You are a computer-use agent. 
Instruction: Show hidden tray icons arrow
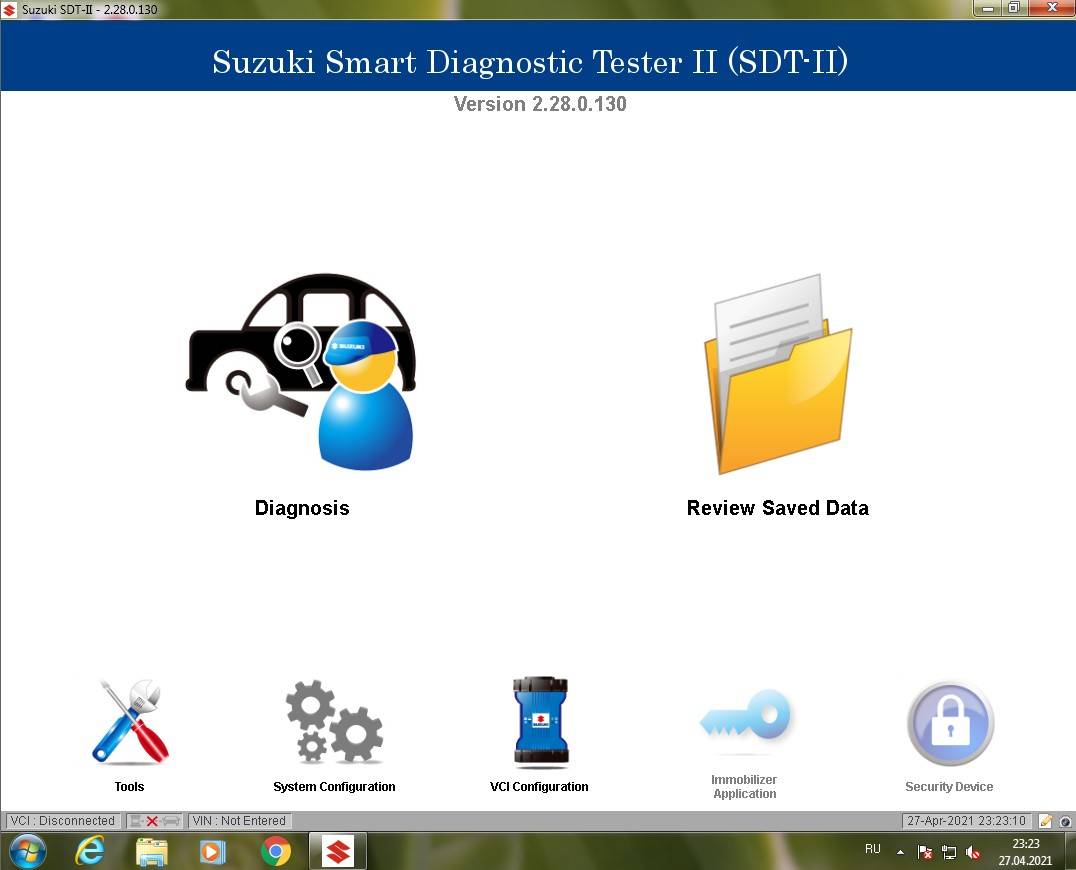click(900, 852)
